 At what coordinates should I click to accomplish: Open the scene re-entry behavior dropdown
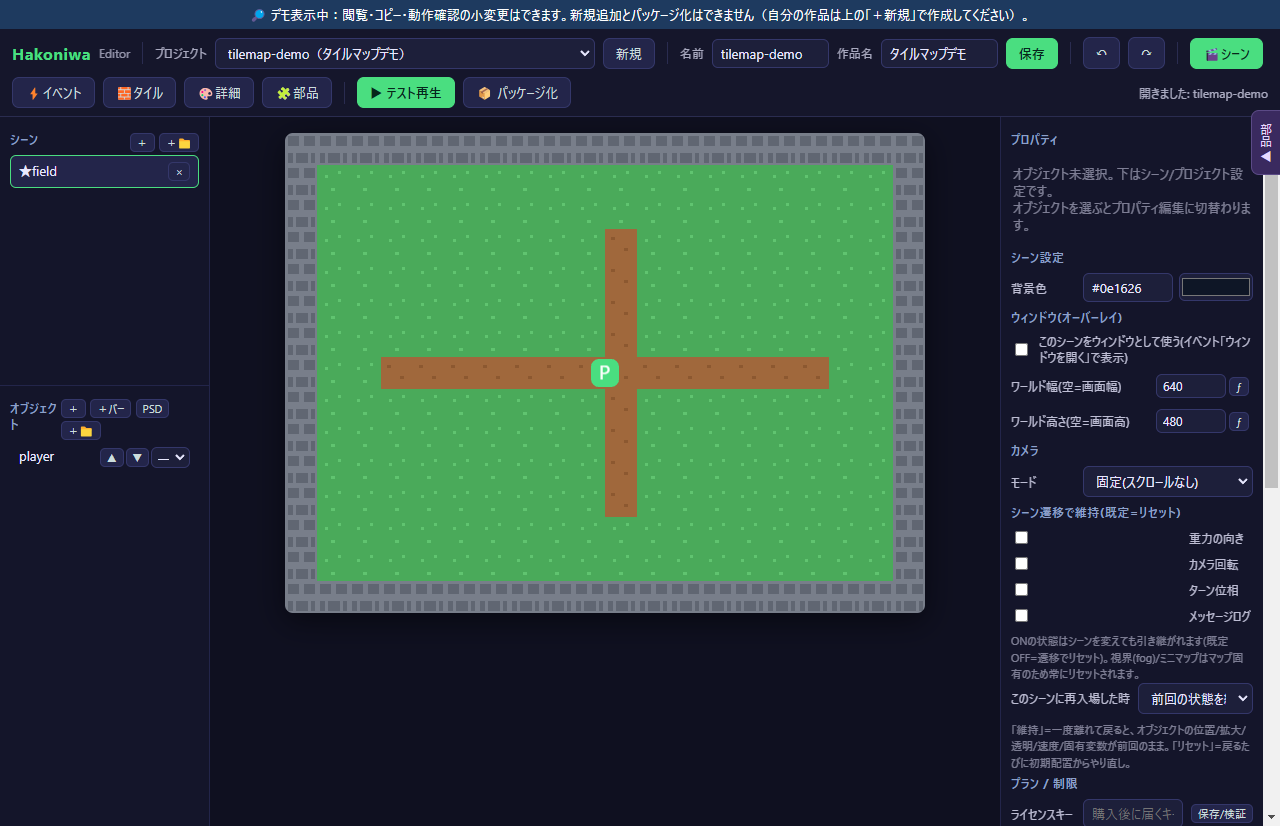pos(1195,698)
